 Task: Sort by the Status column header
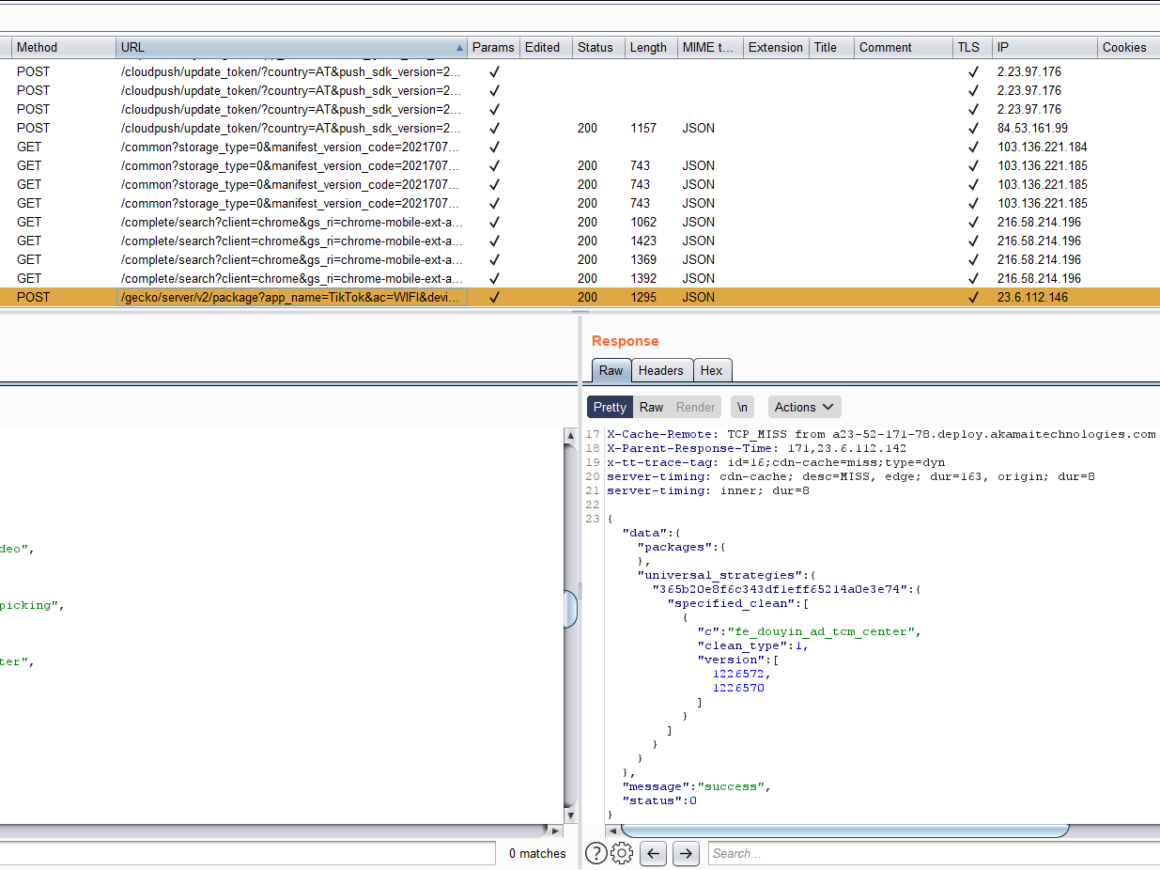point(595,47)
